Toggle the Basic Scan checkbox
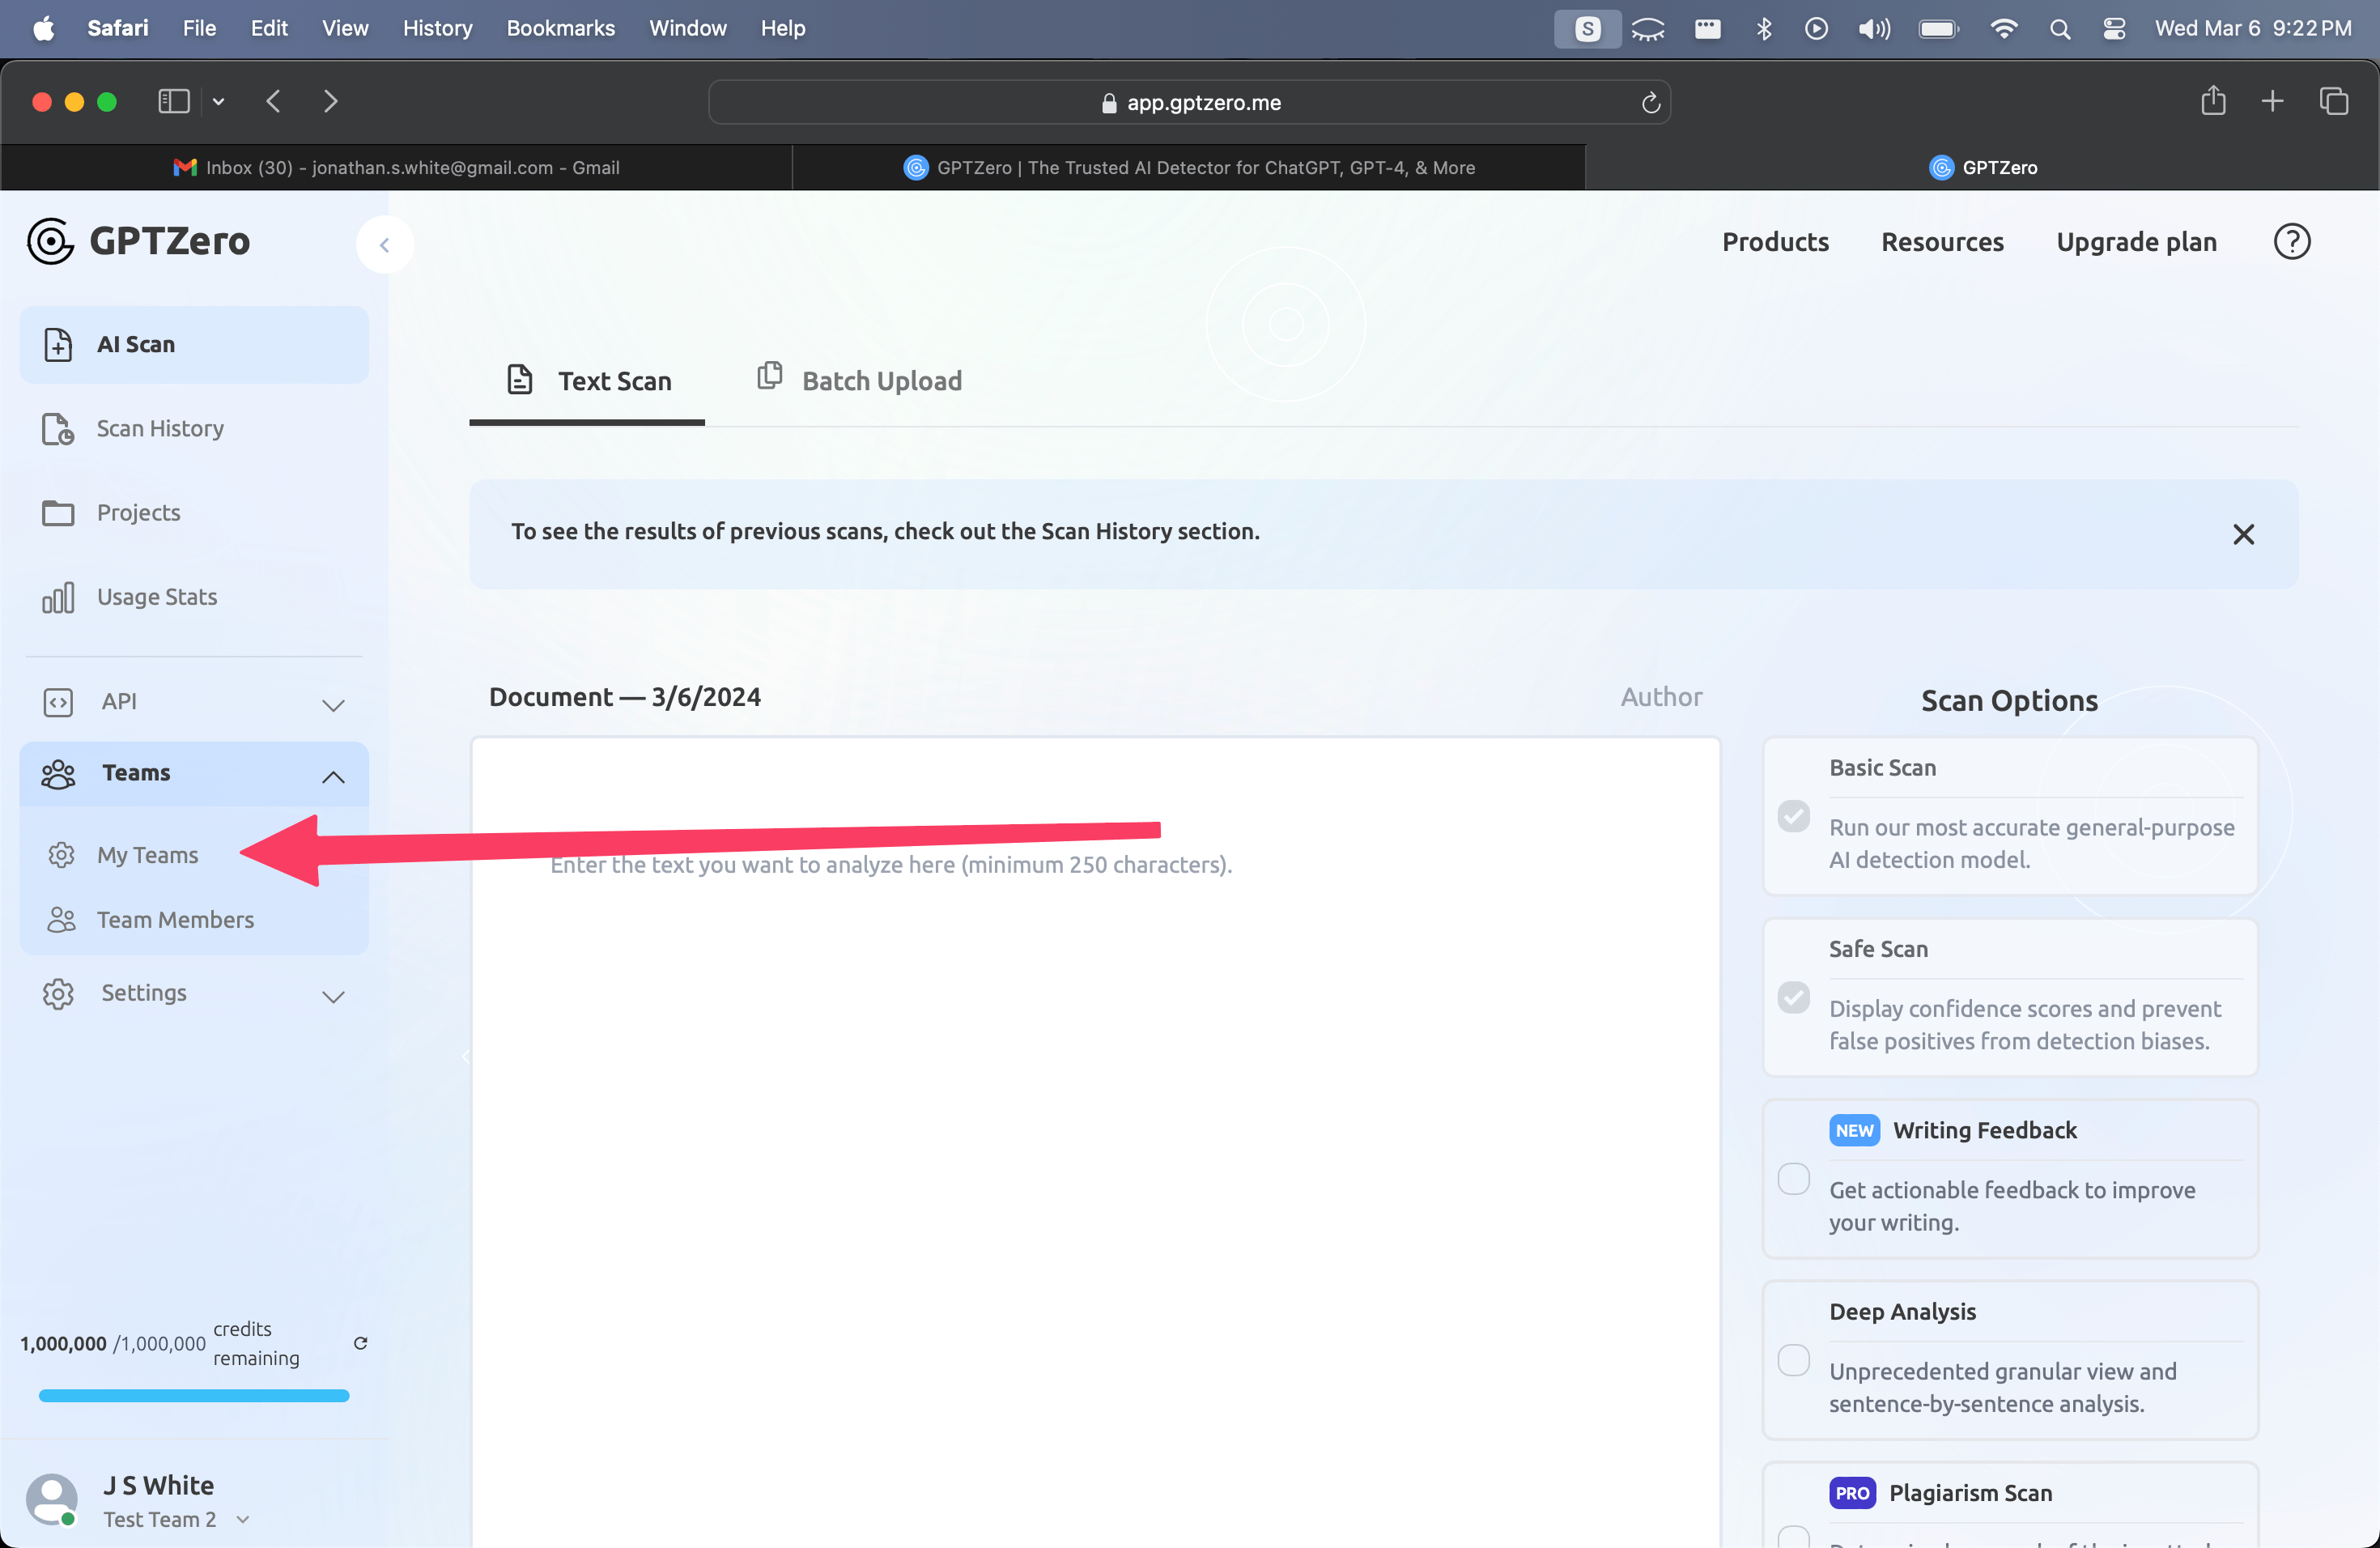The width and height of the screenshot is (2380, 1548). click(x=1793, y=816)
